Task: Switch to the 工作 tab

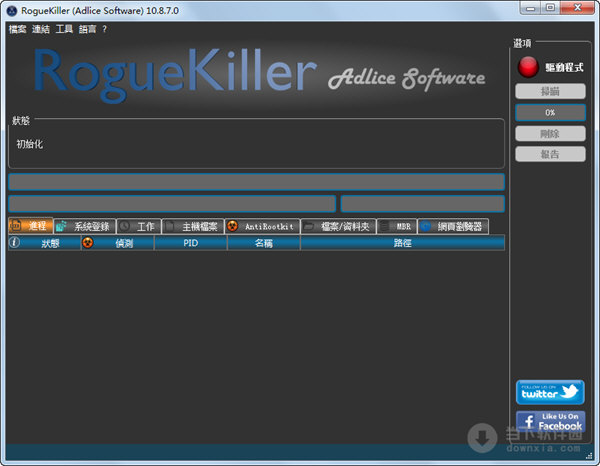Action: [x=139, y=226]
